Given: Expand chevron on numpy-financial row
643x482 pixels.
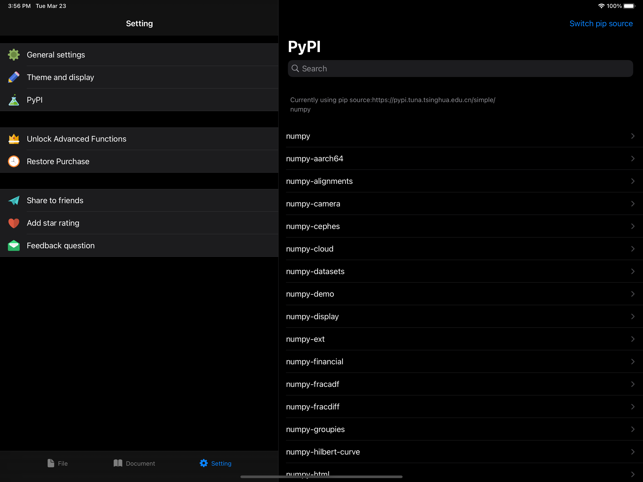Looking at the screenshot, I should 633,361.
